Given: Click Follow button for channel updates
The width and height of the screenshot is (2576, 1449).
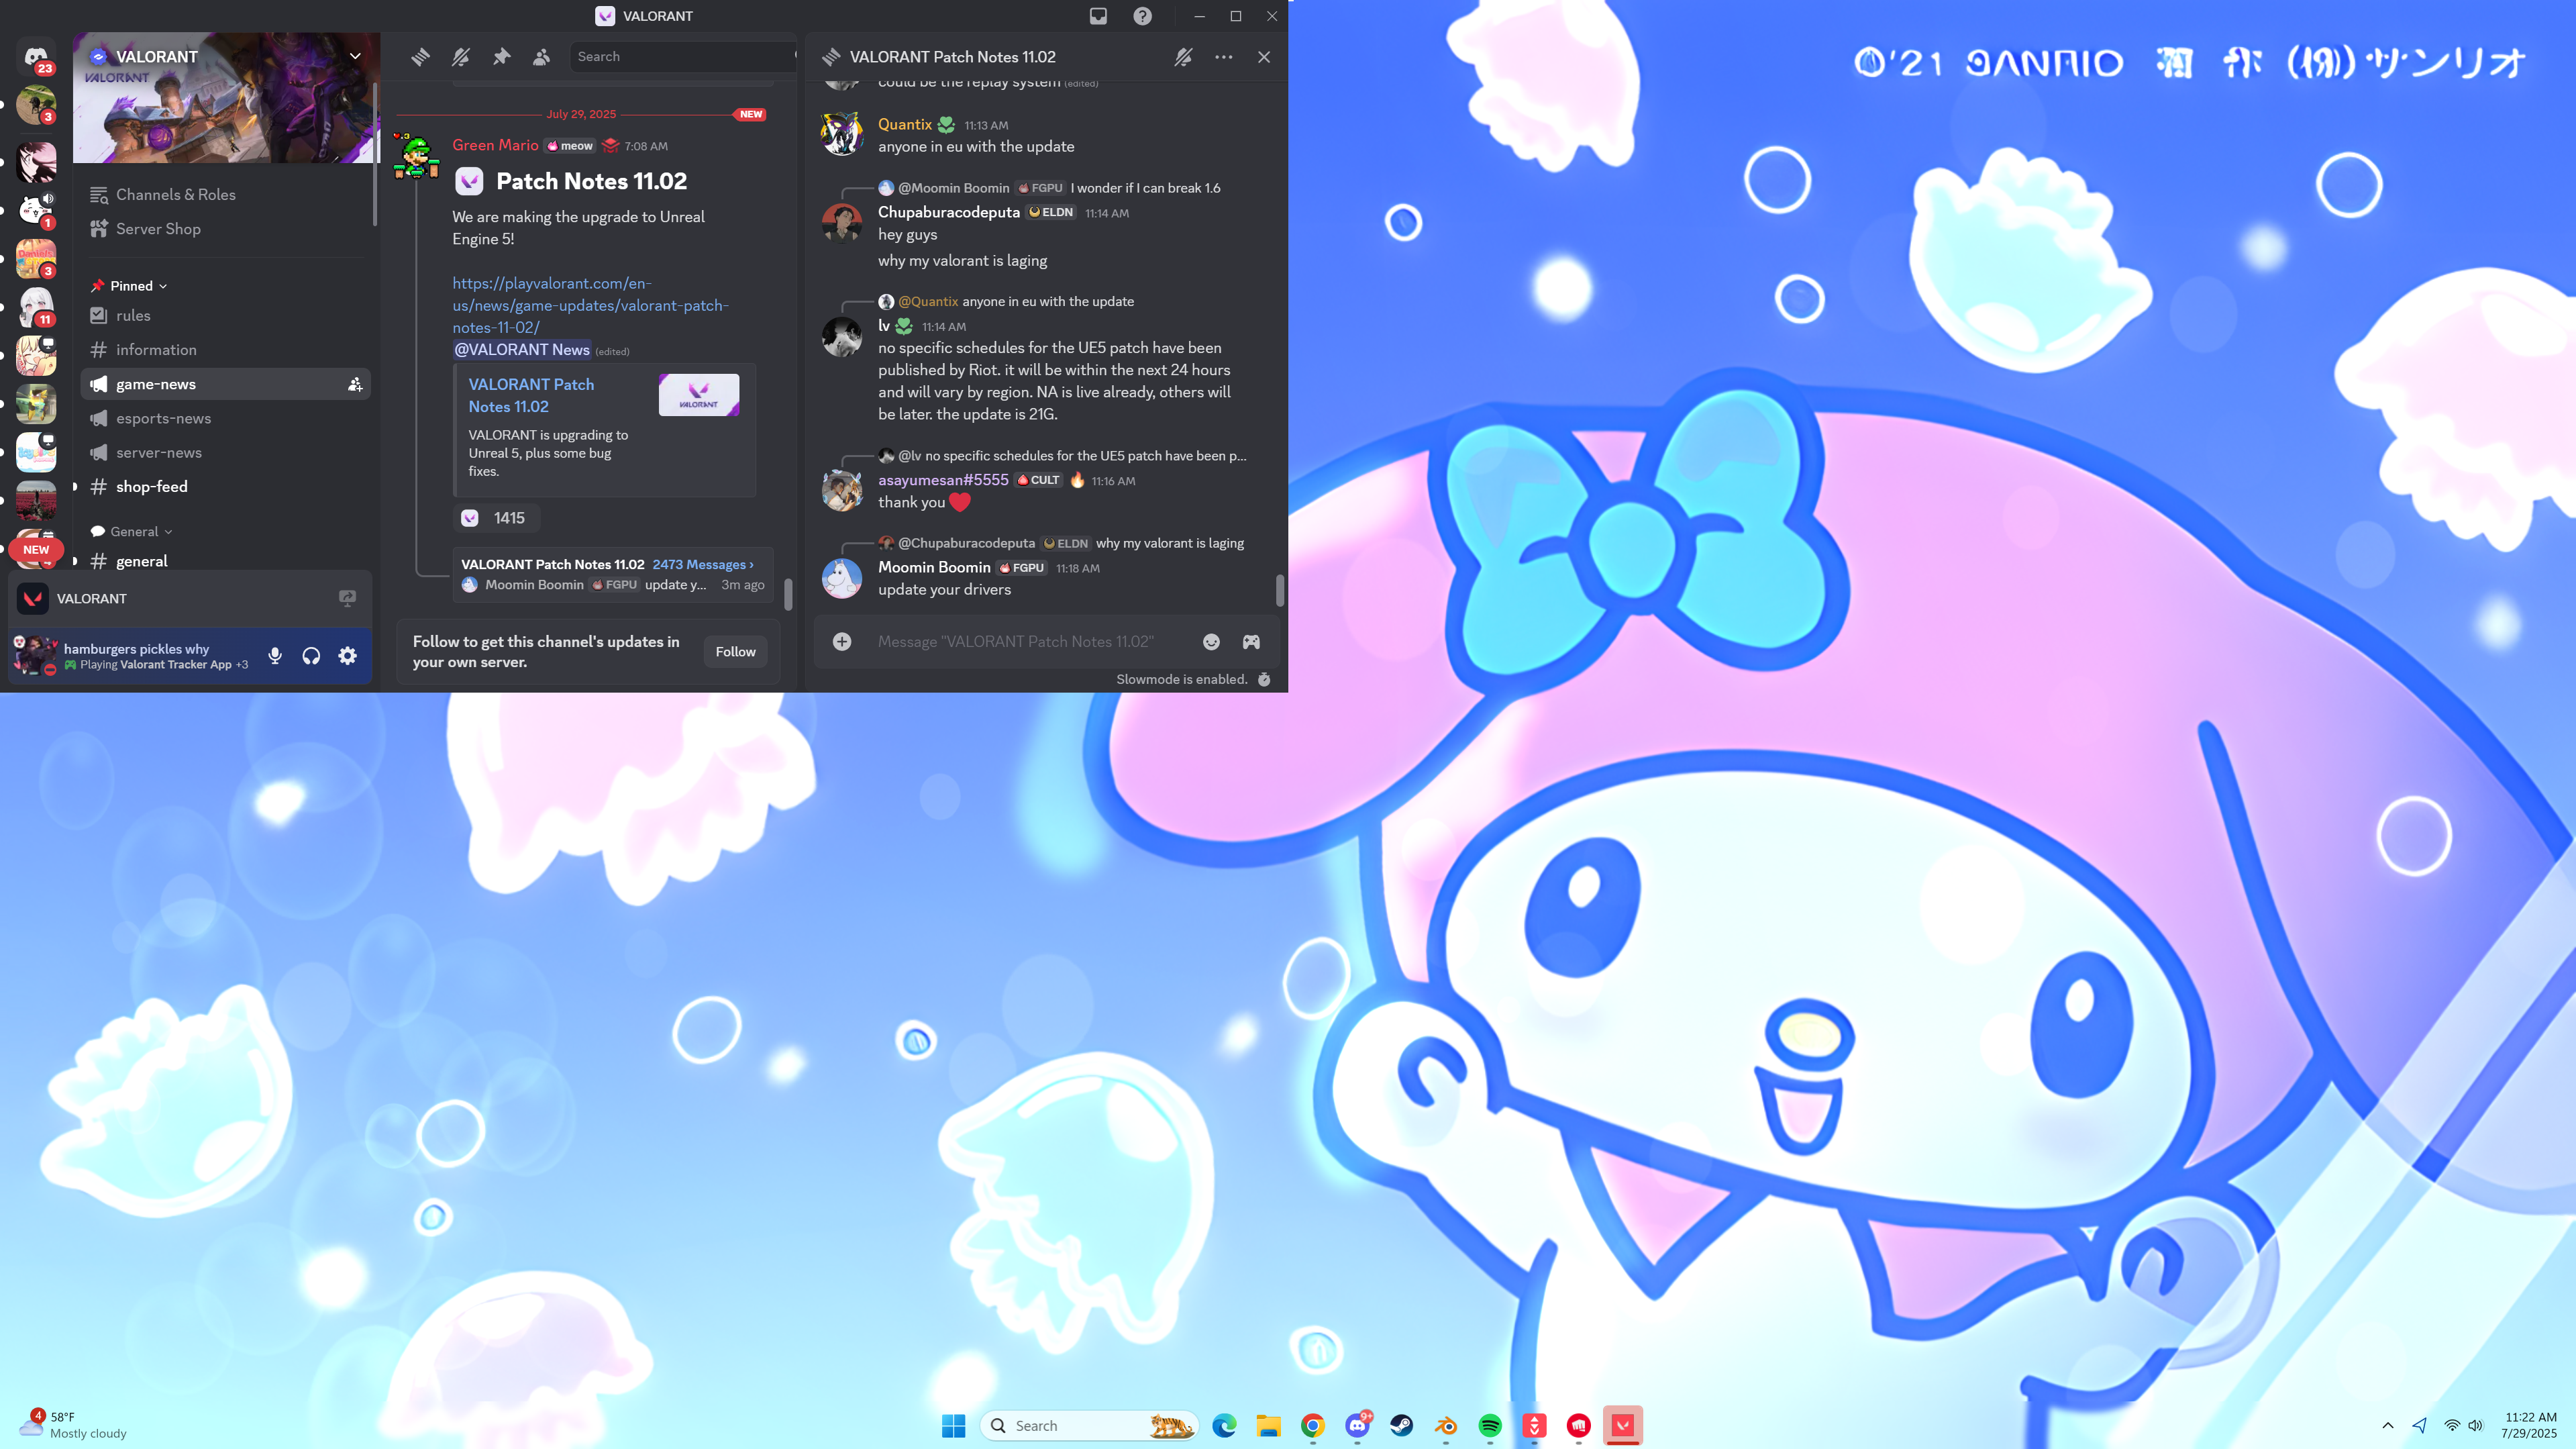Looking at the screenshot, I should [735, 652].
